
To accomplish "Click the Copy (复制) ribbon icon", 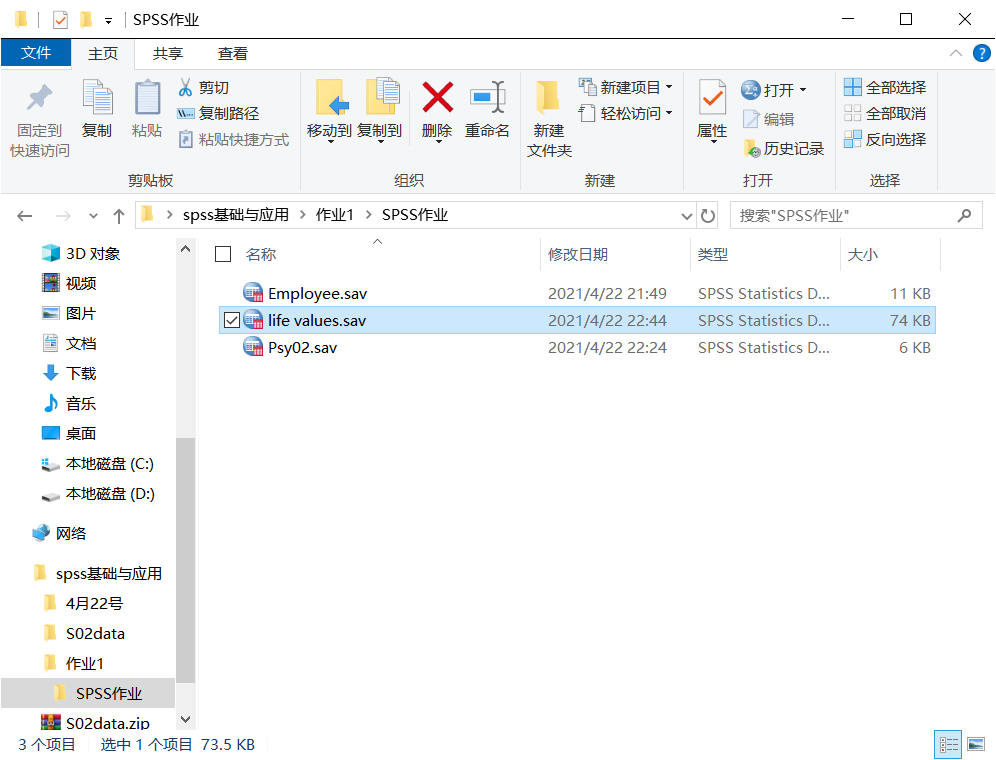I will point(97,109).
